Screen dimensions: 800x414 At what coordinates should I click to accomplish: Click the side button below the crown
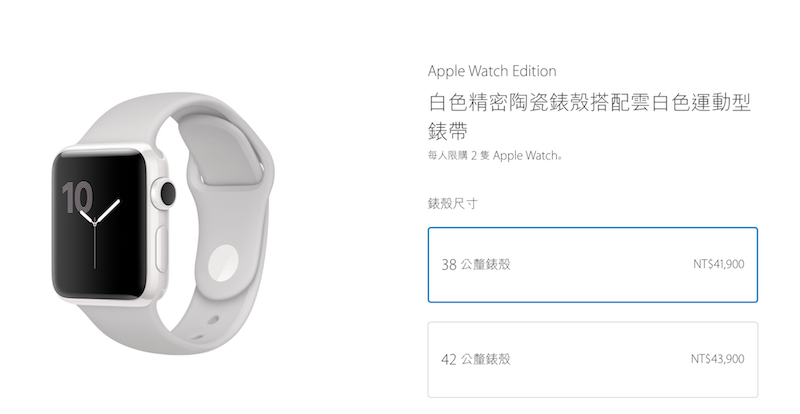coord(162,249)
